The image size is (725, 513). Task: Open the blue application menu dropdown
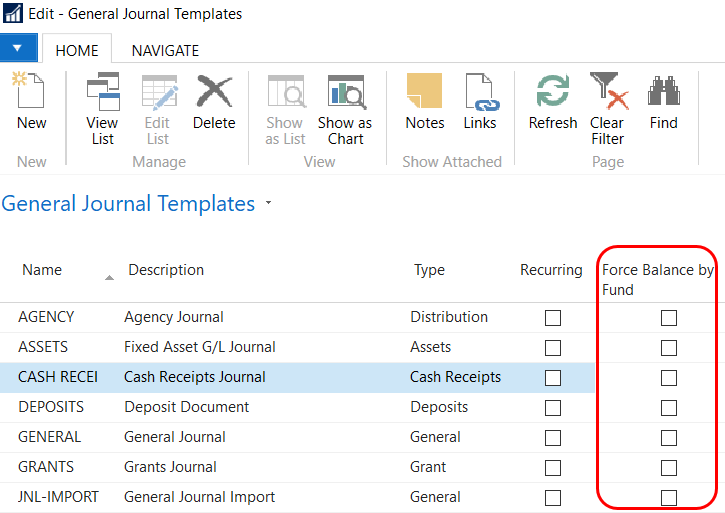[x=19, y=49]
